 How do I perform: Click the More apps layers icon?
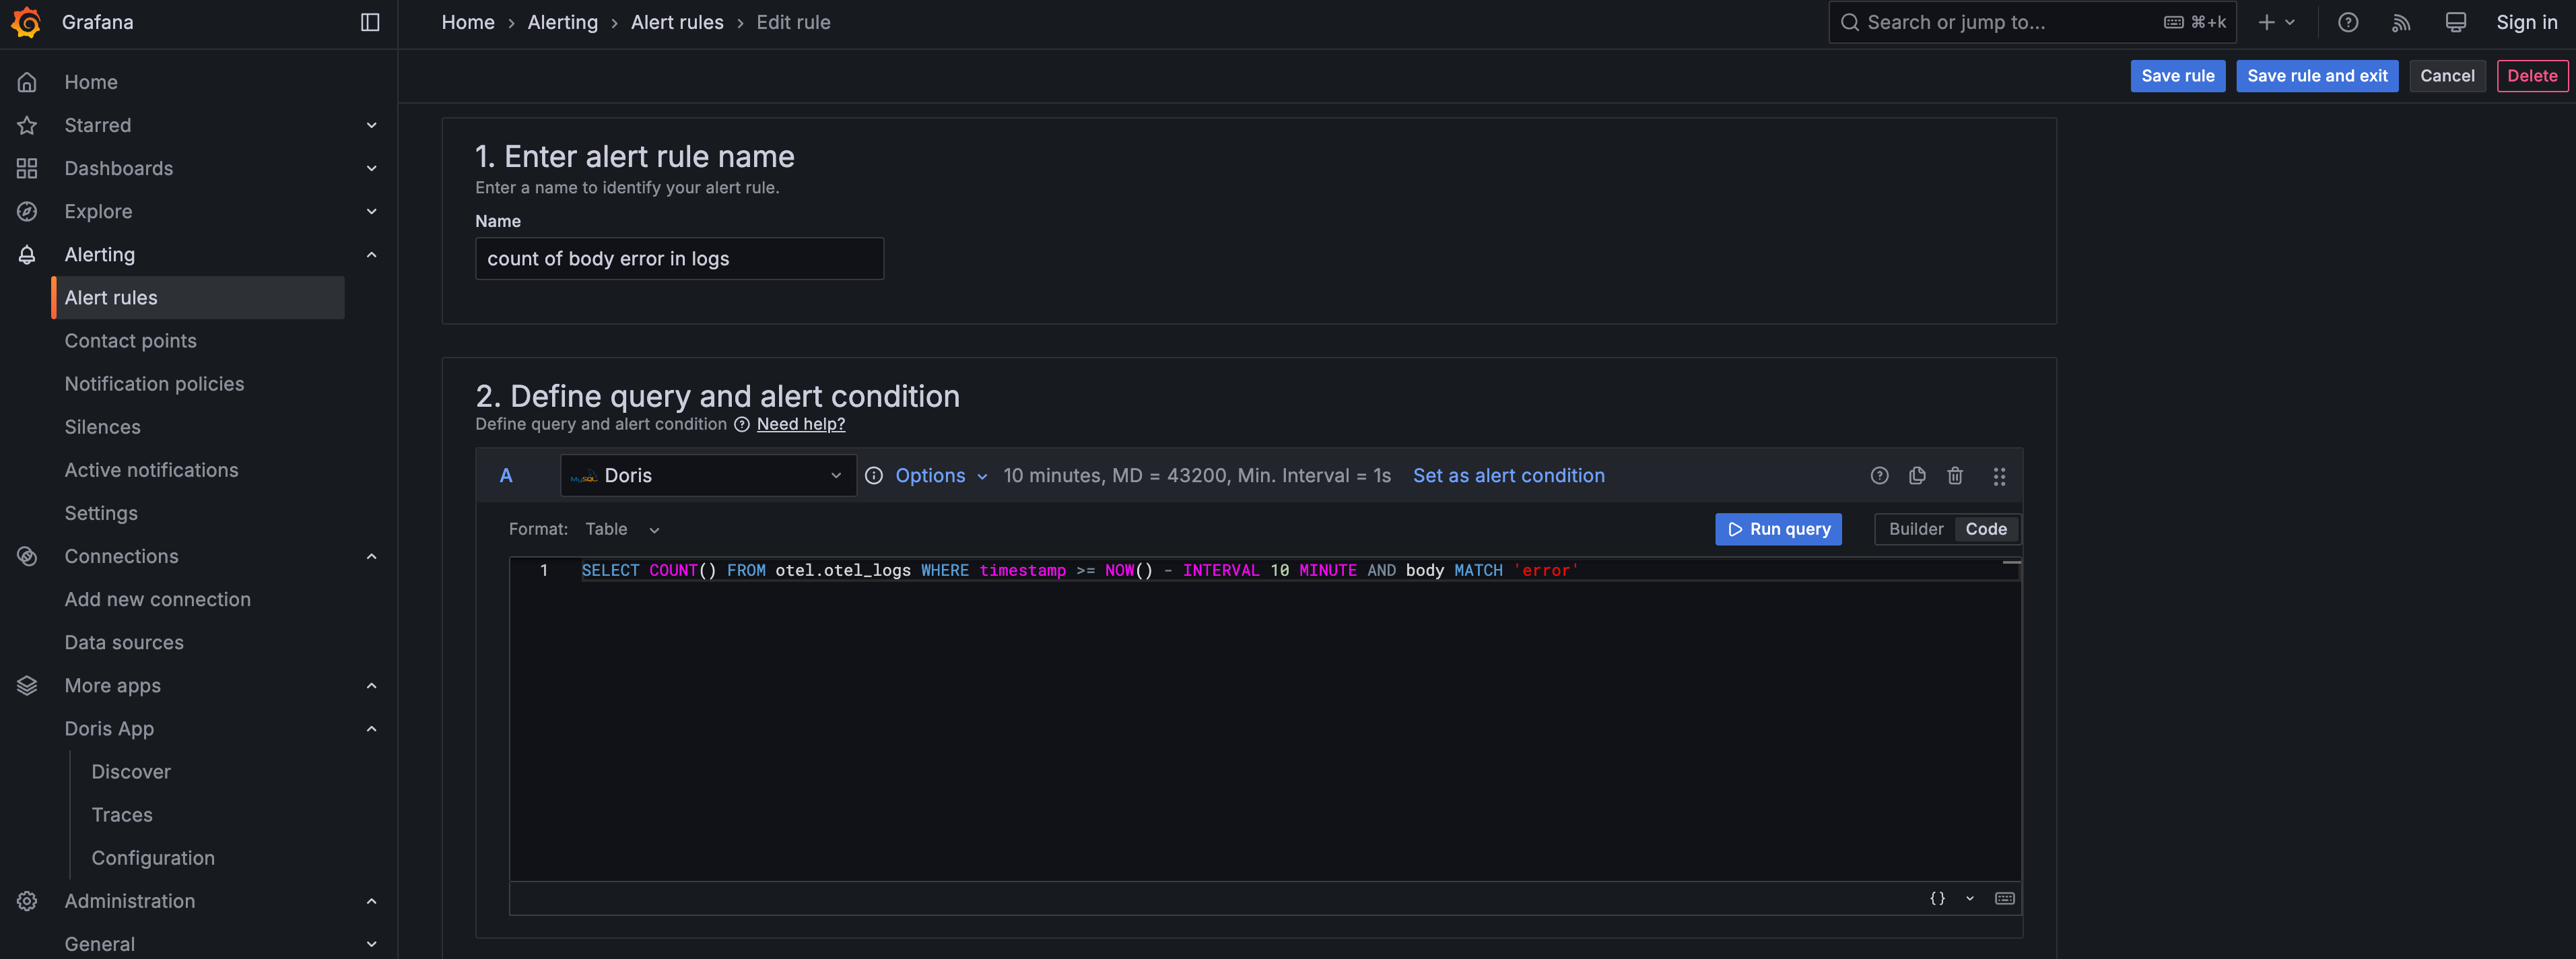tap(27, 685)
